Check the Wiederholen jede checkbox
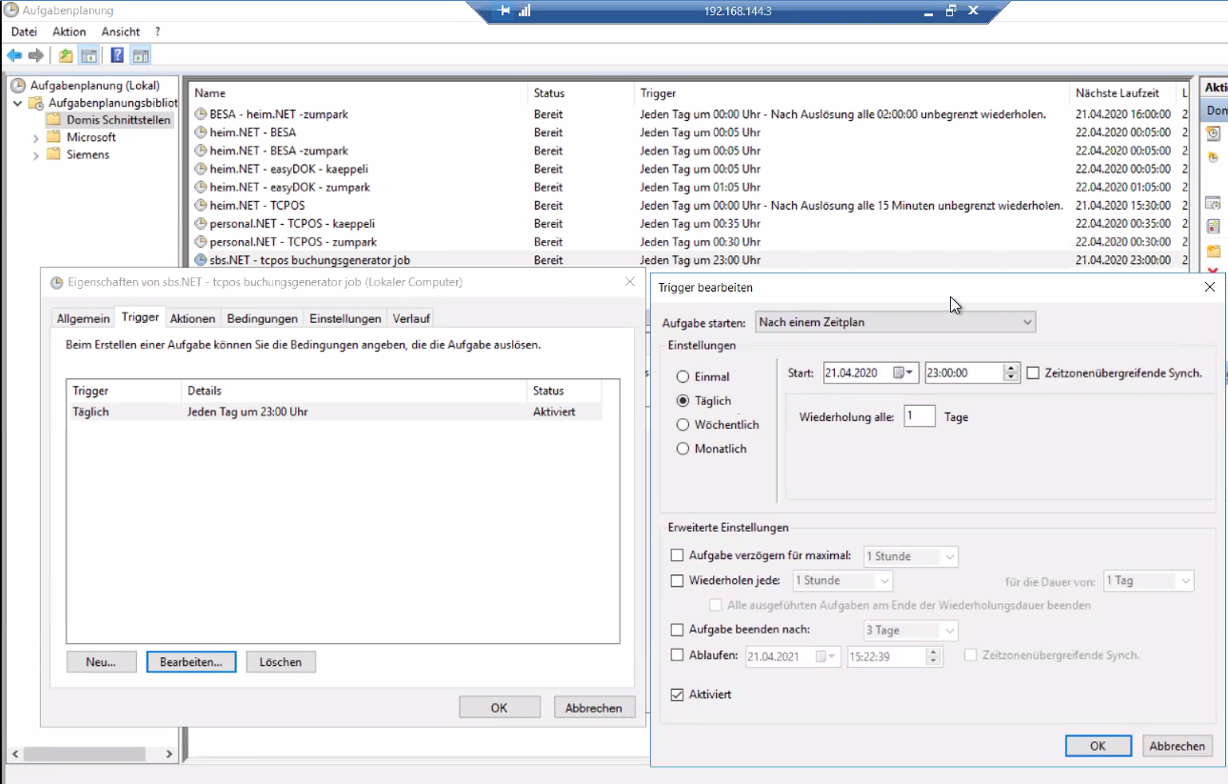1228x784 pixels. pos(677,581)
